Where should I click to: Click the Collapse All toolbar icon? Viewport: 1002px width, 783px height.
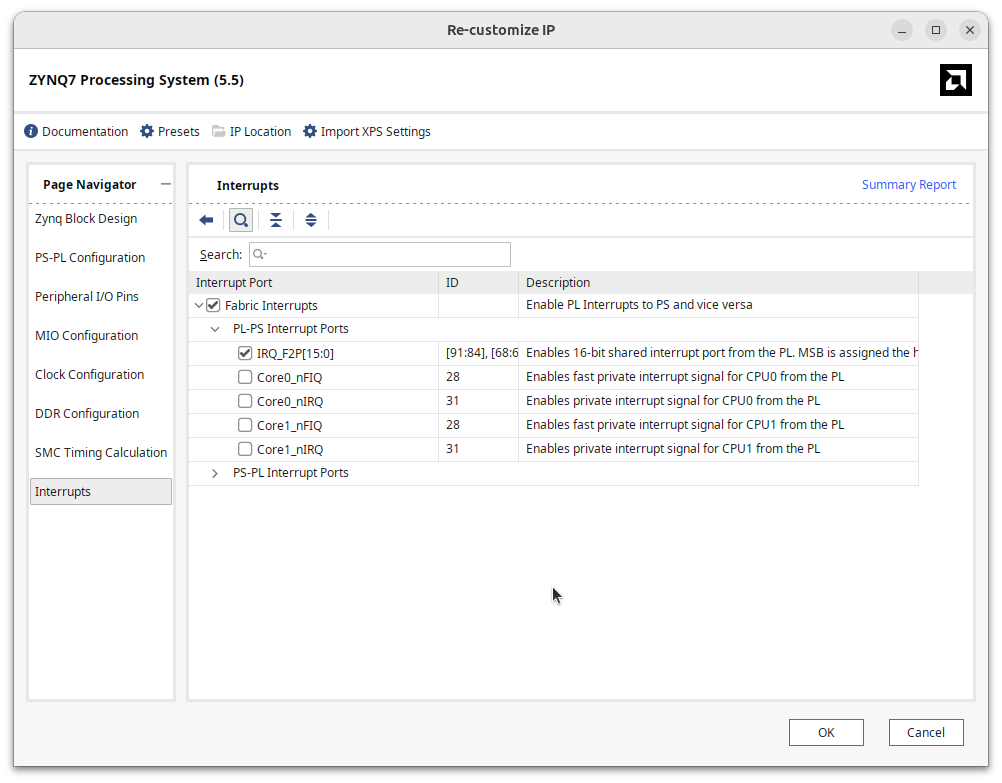coord(275,220)
